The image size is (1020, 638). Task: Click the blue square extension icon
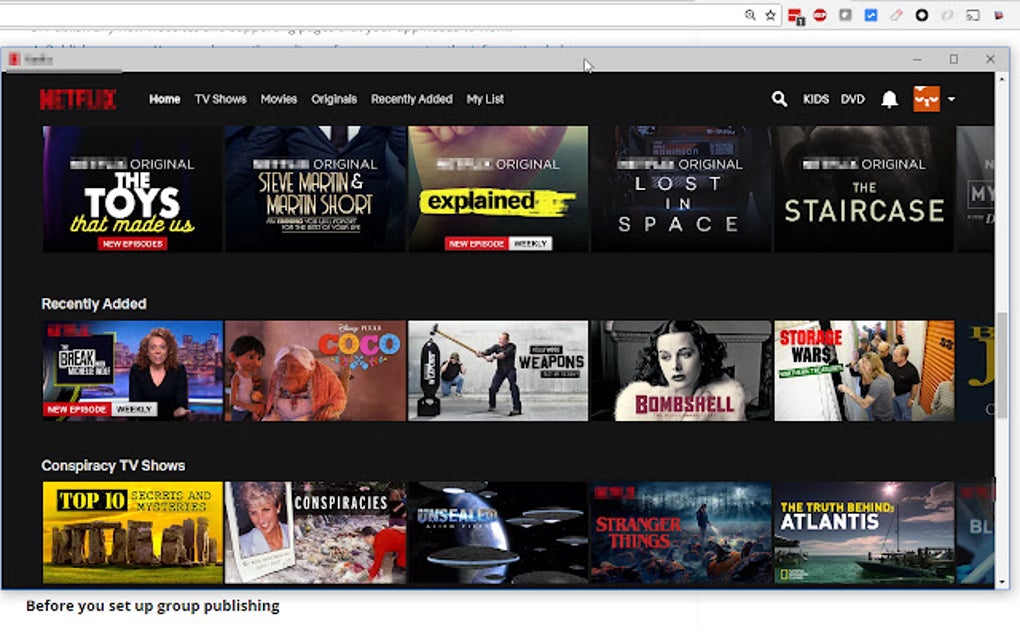click(x=870, y=15)
